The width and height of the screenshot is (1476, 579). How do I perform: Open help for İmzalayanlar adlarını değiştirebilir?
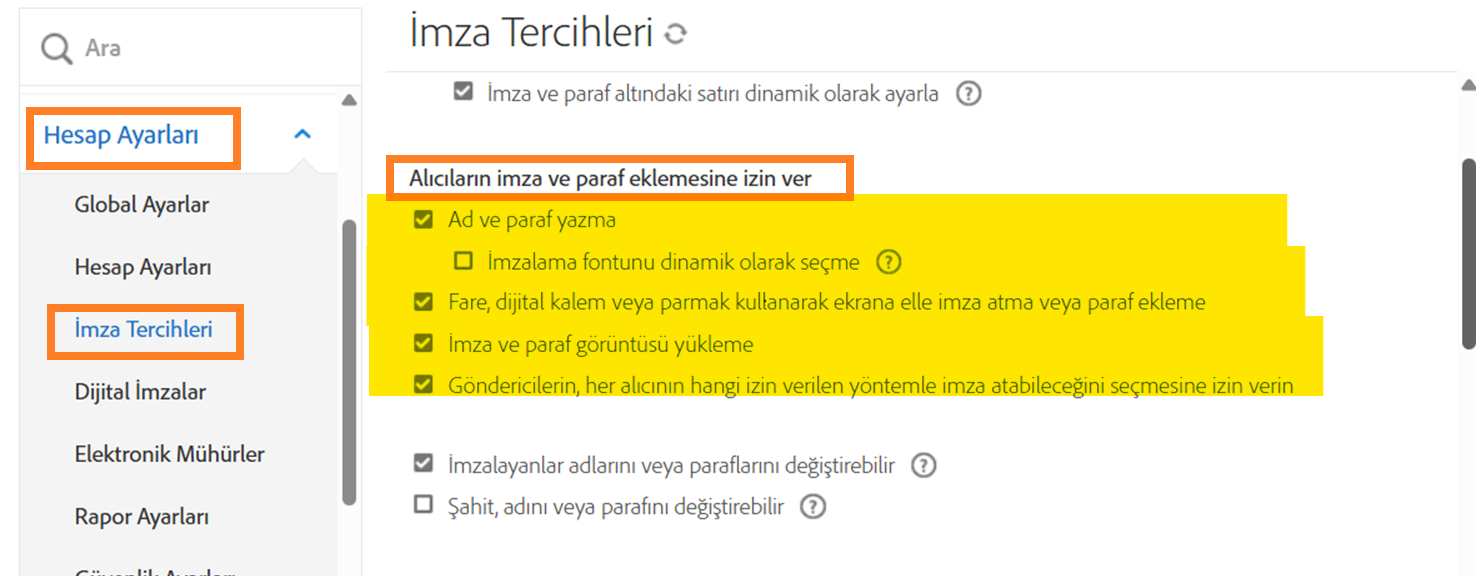point(923,465)
